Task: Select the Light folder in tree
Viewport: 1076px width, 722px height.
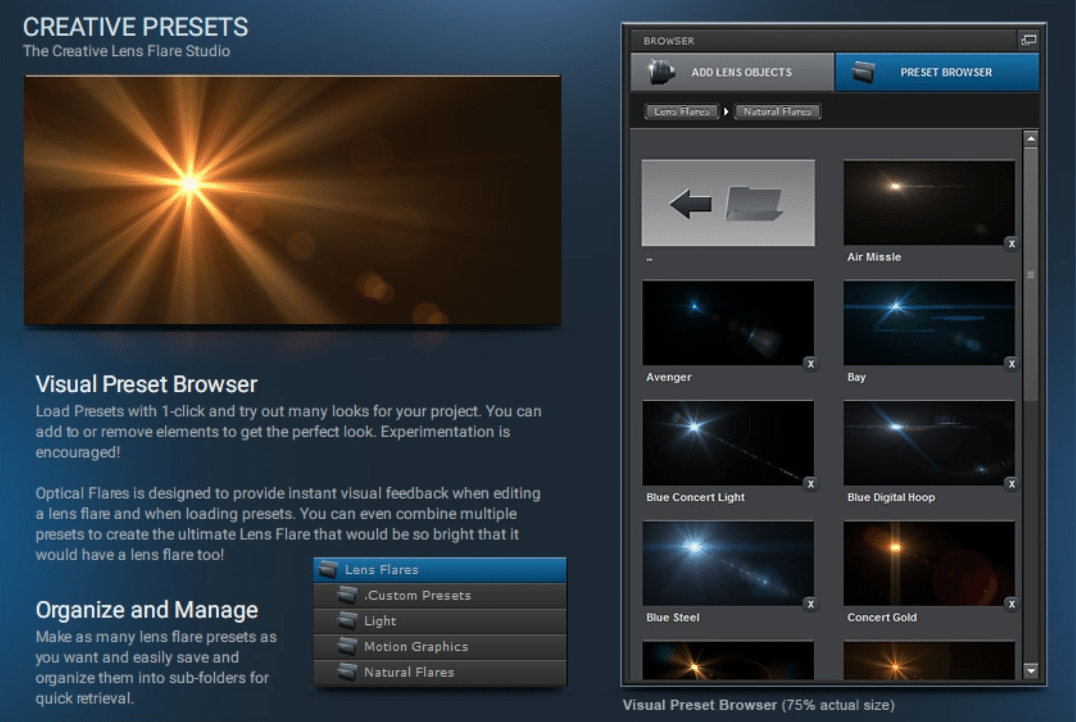Action: pyautogui.click(x=440, y=621)
